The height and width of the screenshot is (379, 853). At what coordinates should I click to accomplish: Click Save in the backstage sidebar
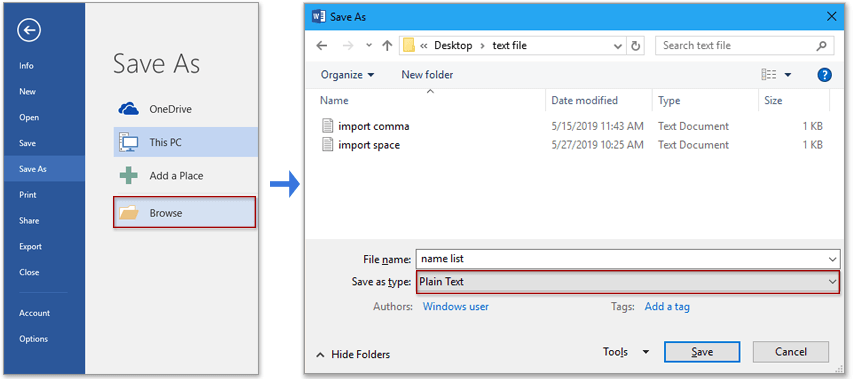(x=27, y=143)
